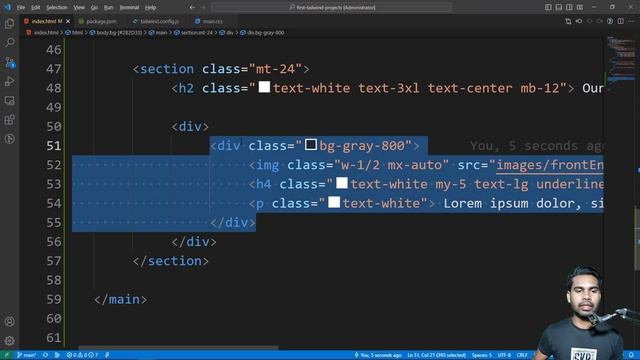
Task: Toggle secondary side bar layout button
Action: point(569,7)
